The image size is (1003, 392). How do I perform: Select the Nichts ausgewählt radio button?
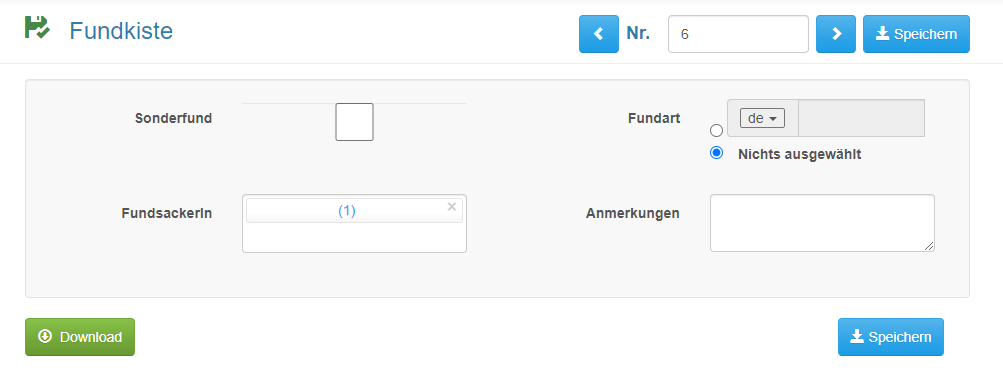(716, 153)
